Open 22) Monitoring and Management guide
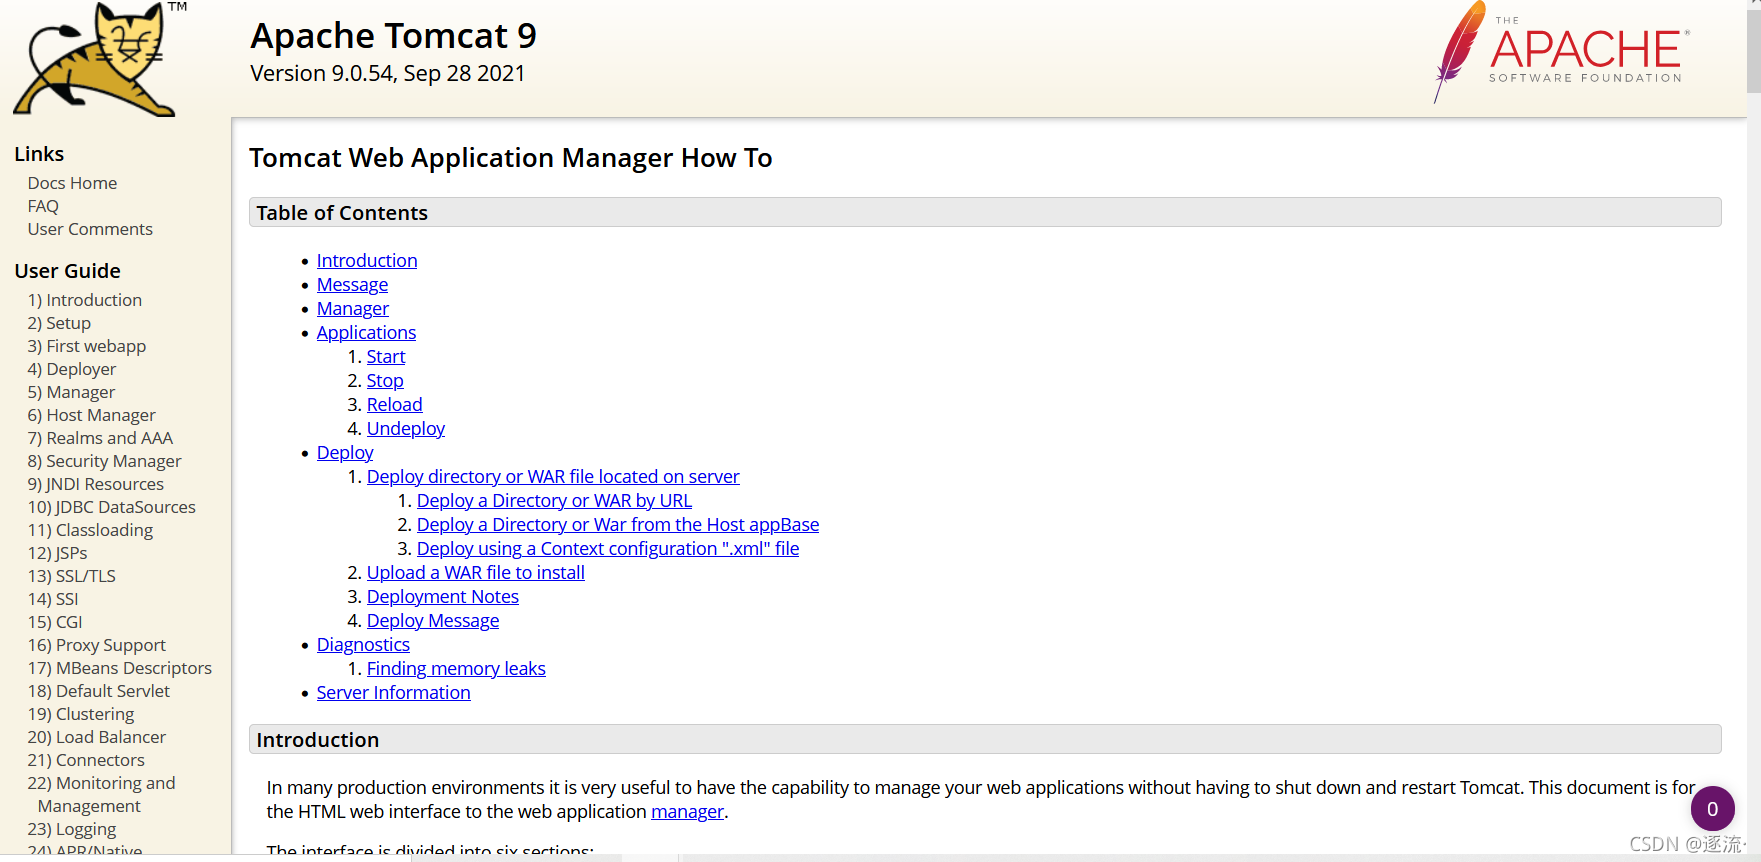The height and width of the screenshot is (862, 1761). (x=102, y=794)
